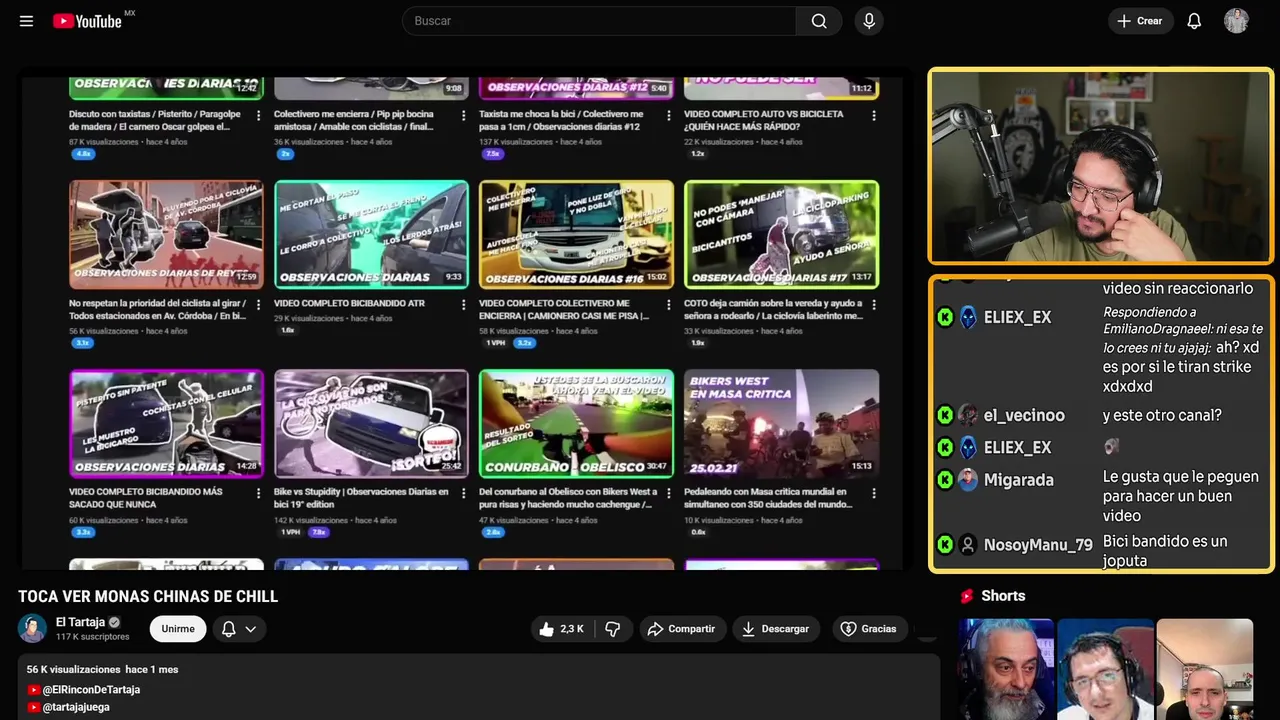Open options for 'BICIBANDIDO ATR' video
This screenshot has width=1280, height=720.
[463, 305]
